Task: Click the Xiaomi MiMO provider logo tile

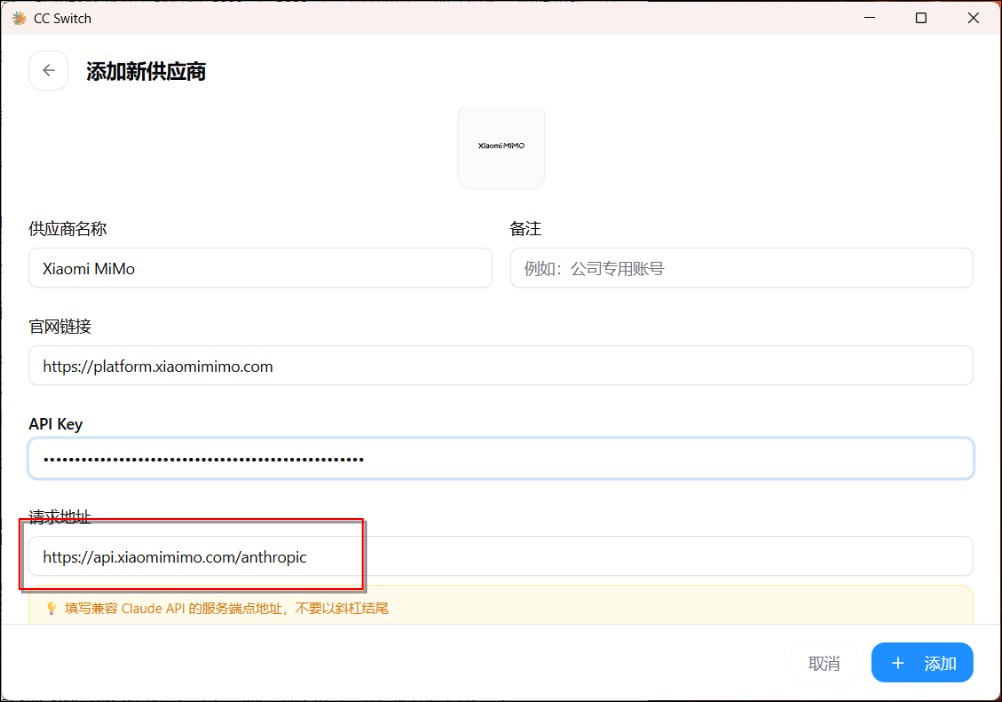Action: coord(501,146)
